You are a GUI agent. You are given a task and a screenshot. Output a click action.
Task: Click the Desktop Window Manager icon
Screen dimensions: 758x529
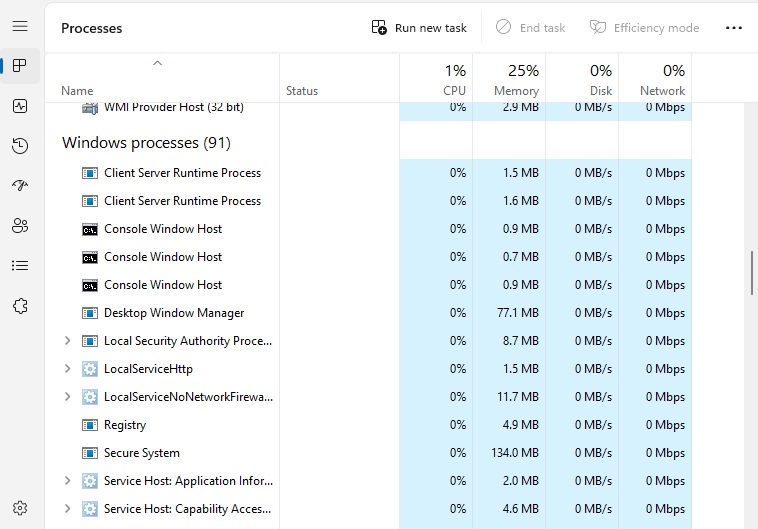pos(90,313)
